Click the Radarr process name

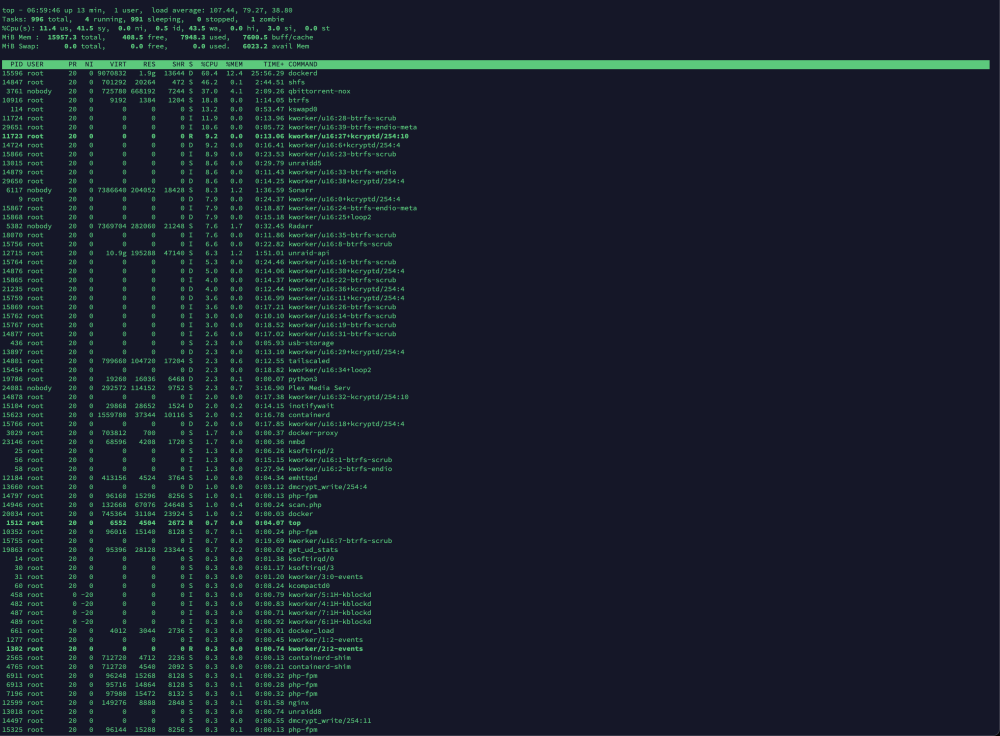[x=300, y=226]
